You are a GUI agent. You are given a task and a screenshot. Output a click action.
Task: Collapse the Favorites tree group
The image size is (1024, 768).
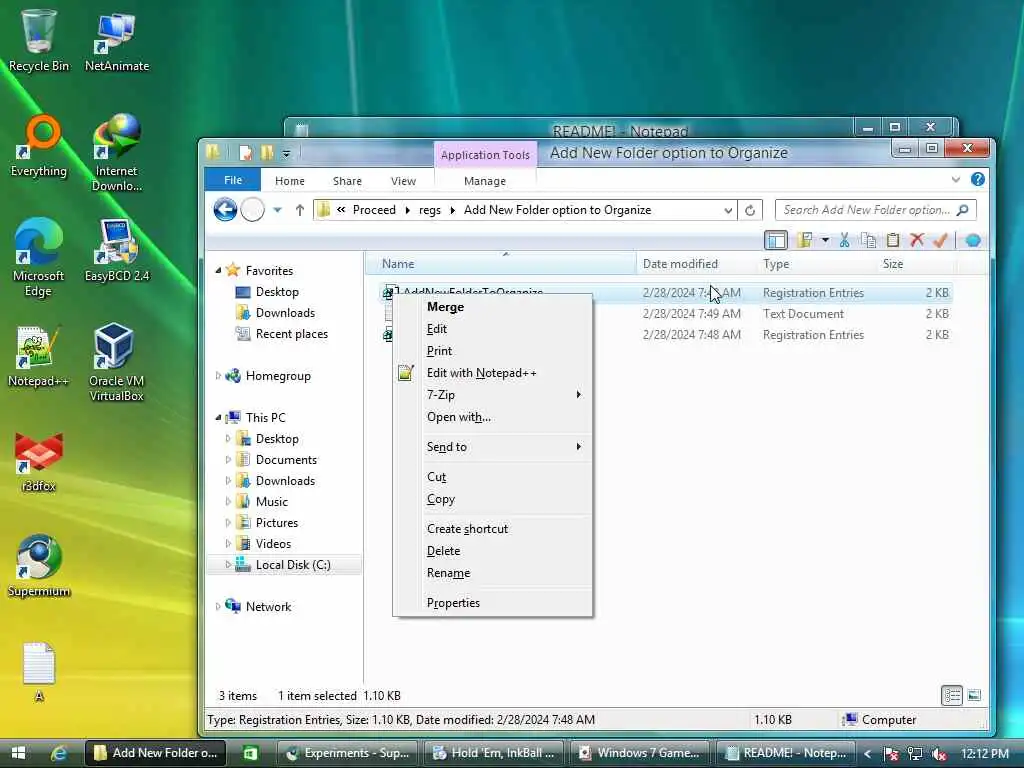[218, 270]
